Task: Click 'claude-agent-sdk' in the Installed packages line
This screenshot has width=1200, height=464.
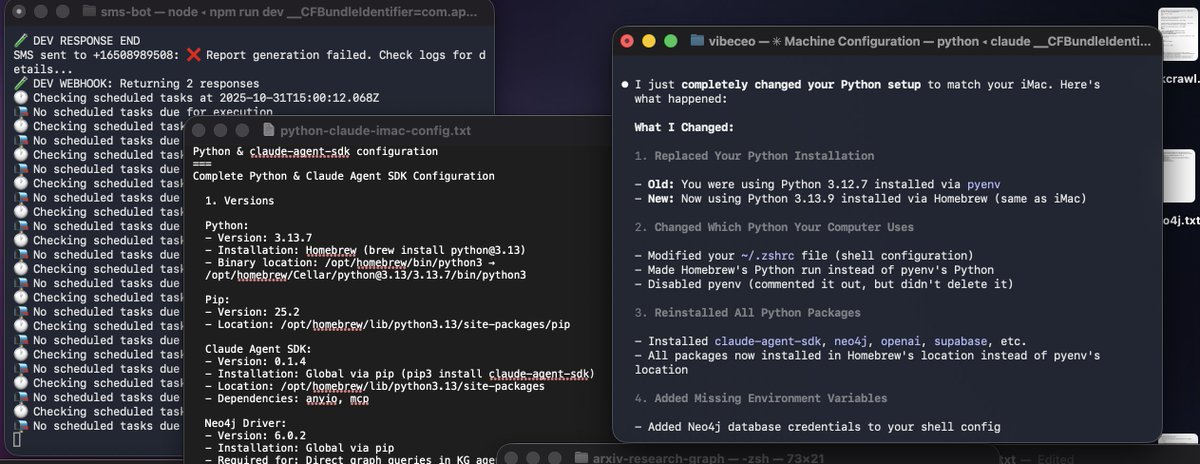Action: click(x=768, y=342)
